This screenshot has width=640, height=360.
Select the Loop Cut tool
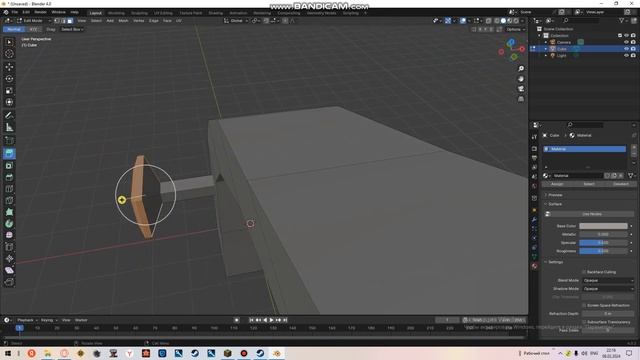click(9, 189)
